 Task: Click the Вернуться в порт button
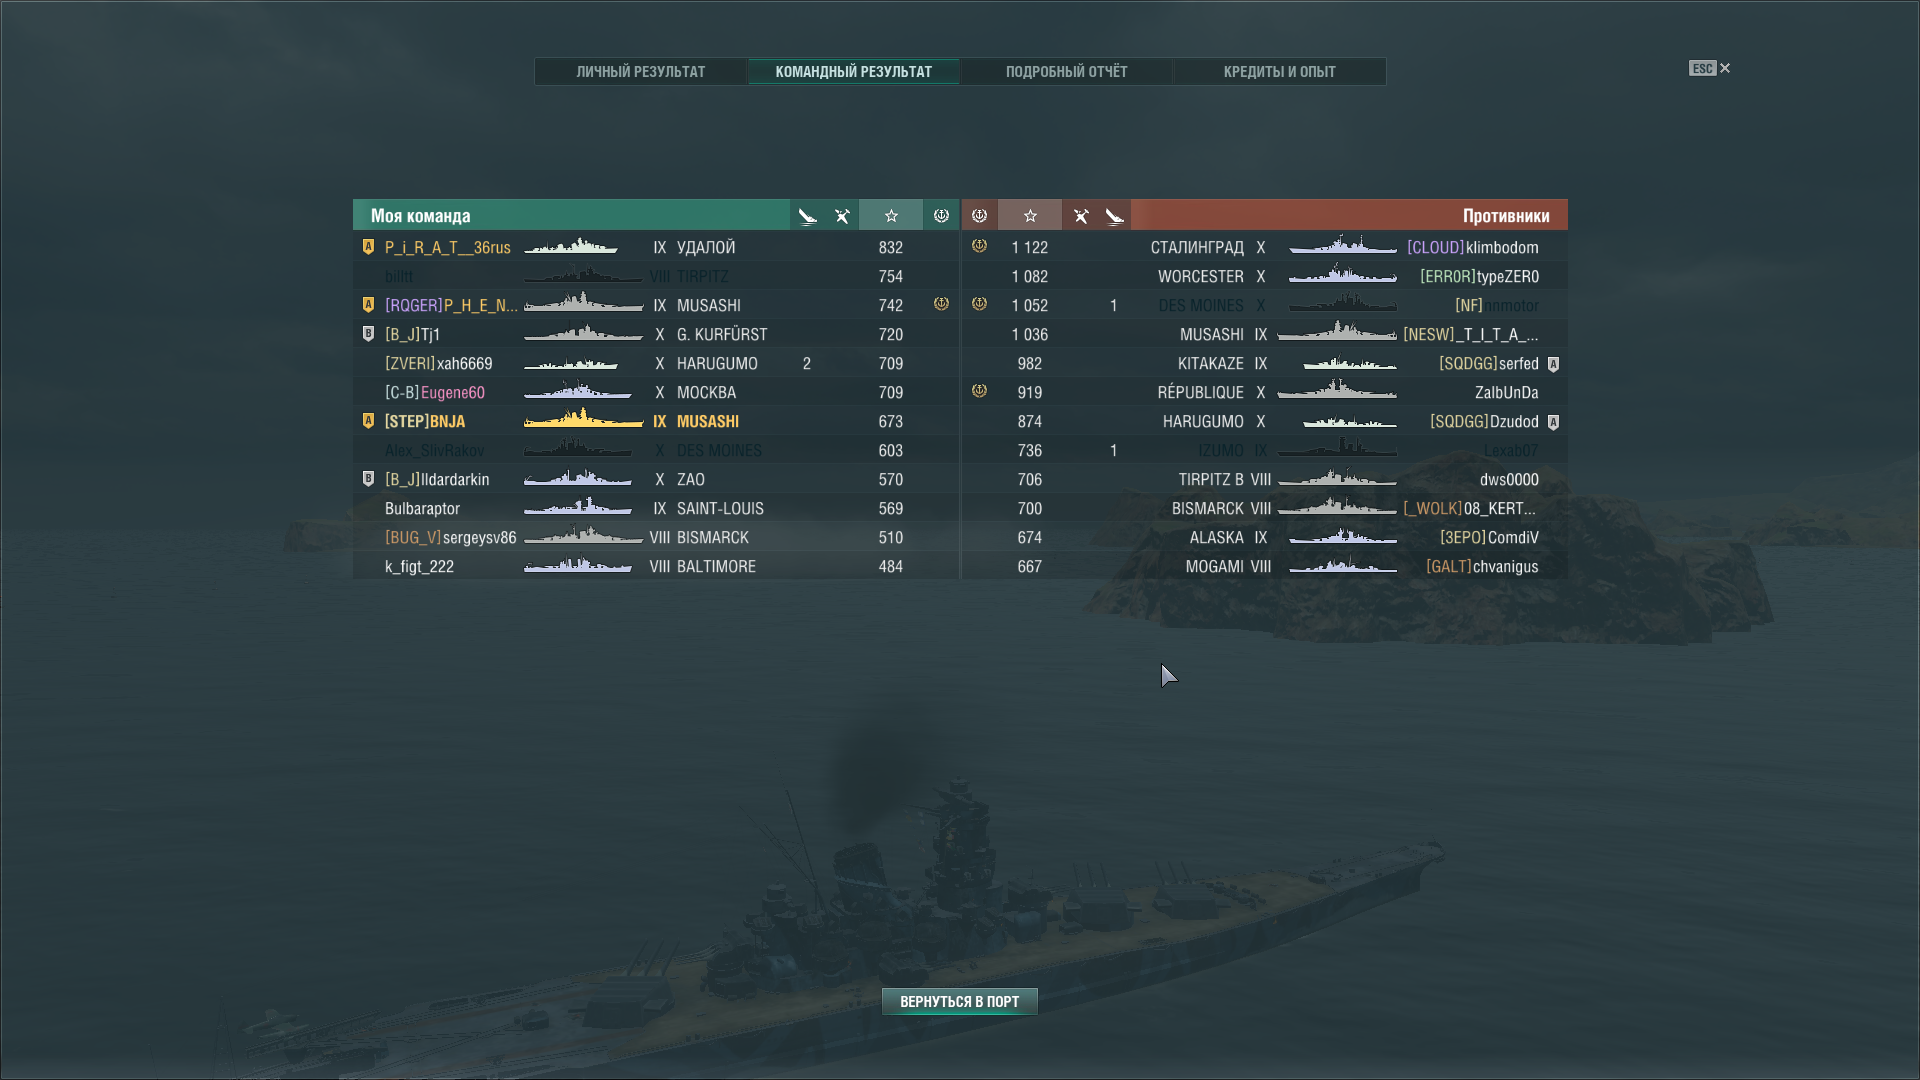coord(959,1001)
